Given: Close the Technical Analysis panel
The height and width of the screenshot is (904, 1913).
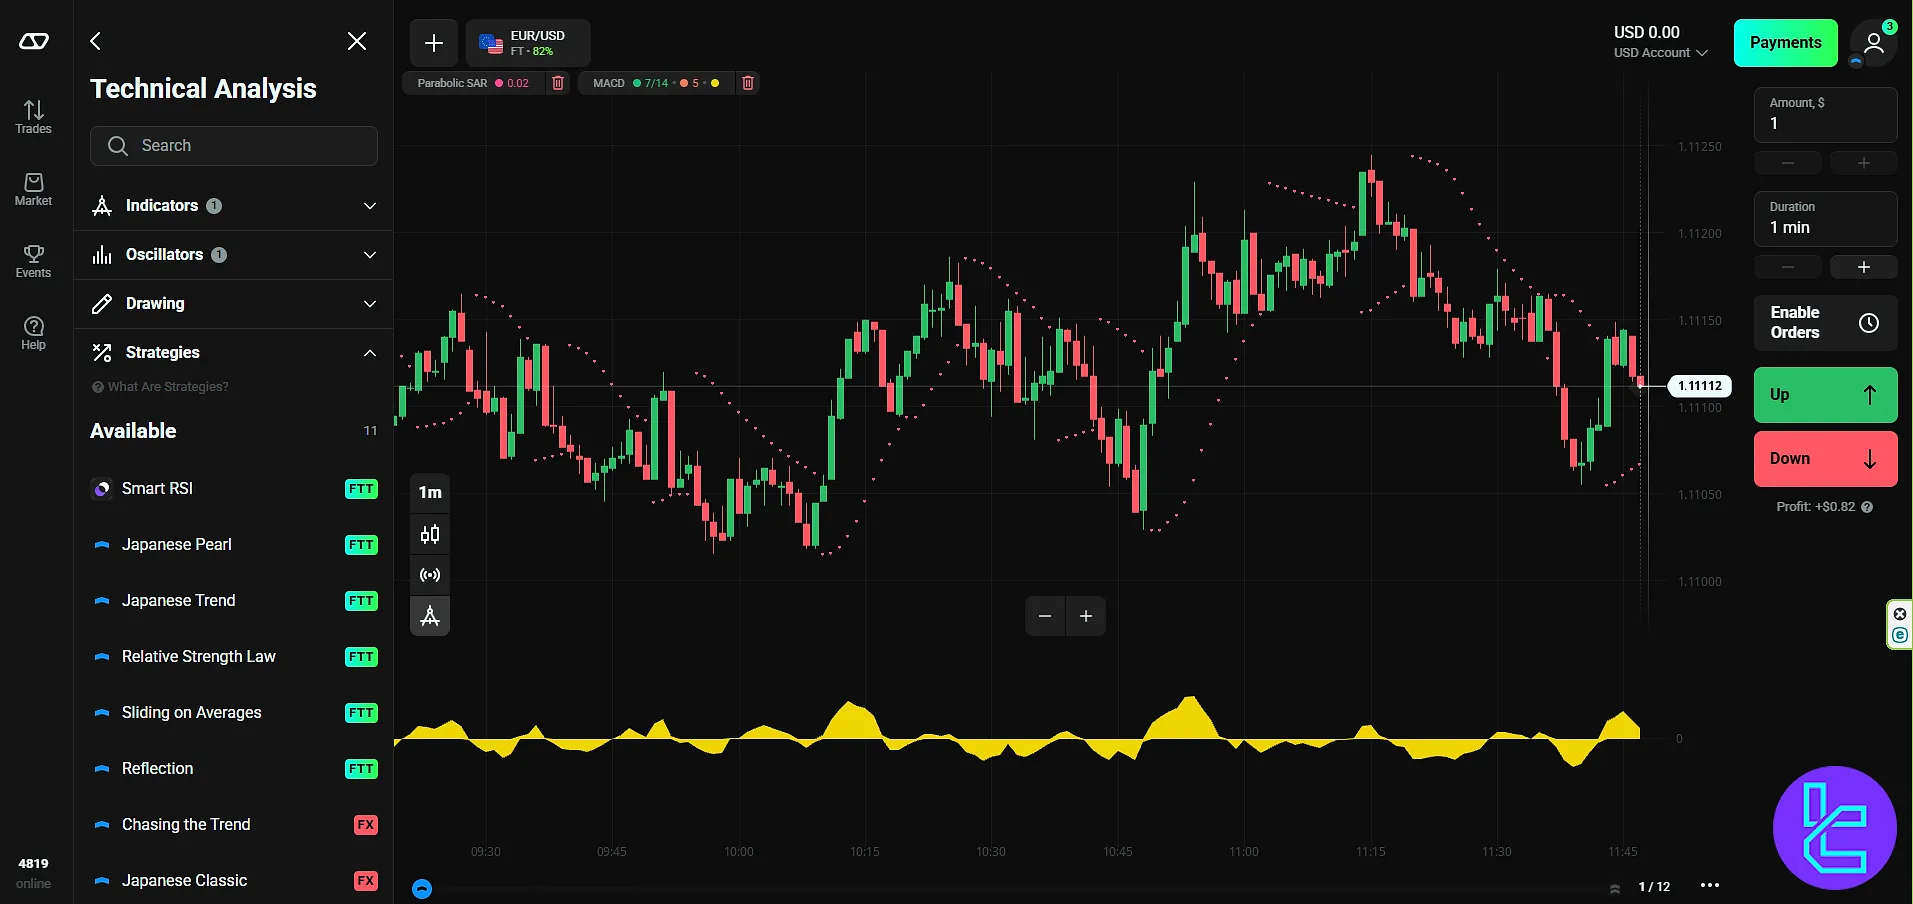Looking at the screenshot, I should 357,41.
